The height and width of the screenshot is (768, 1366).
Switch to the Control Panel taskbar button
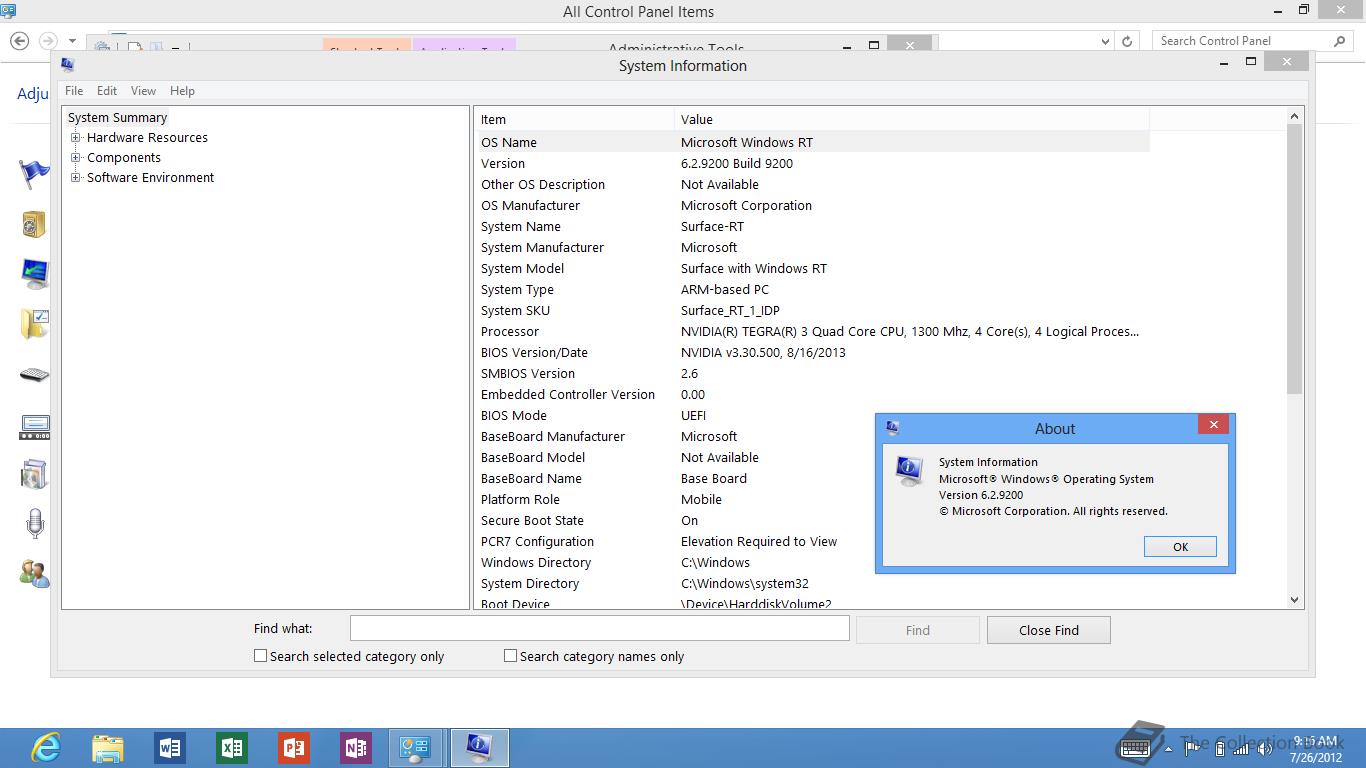[x=416, y=748]
